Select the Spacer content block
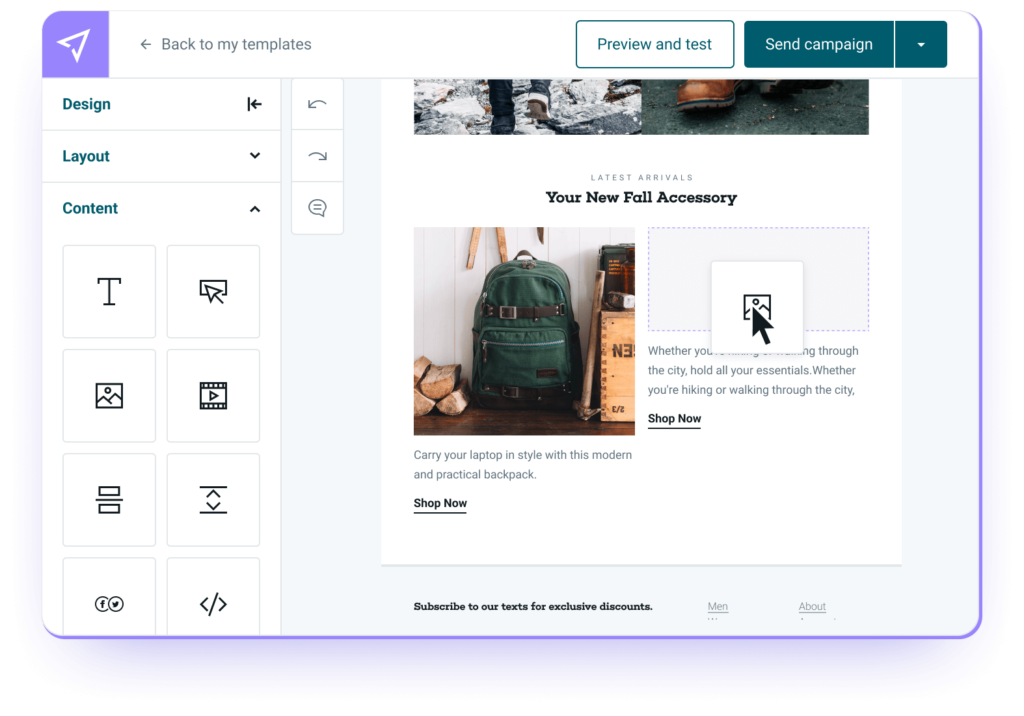 pos(213,500)
